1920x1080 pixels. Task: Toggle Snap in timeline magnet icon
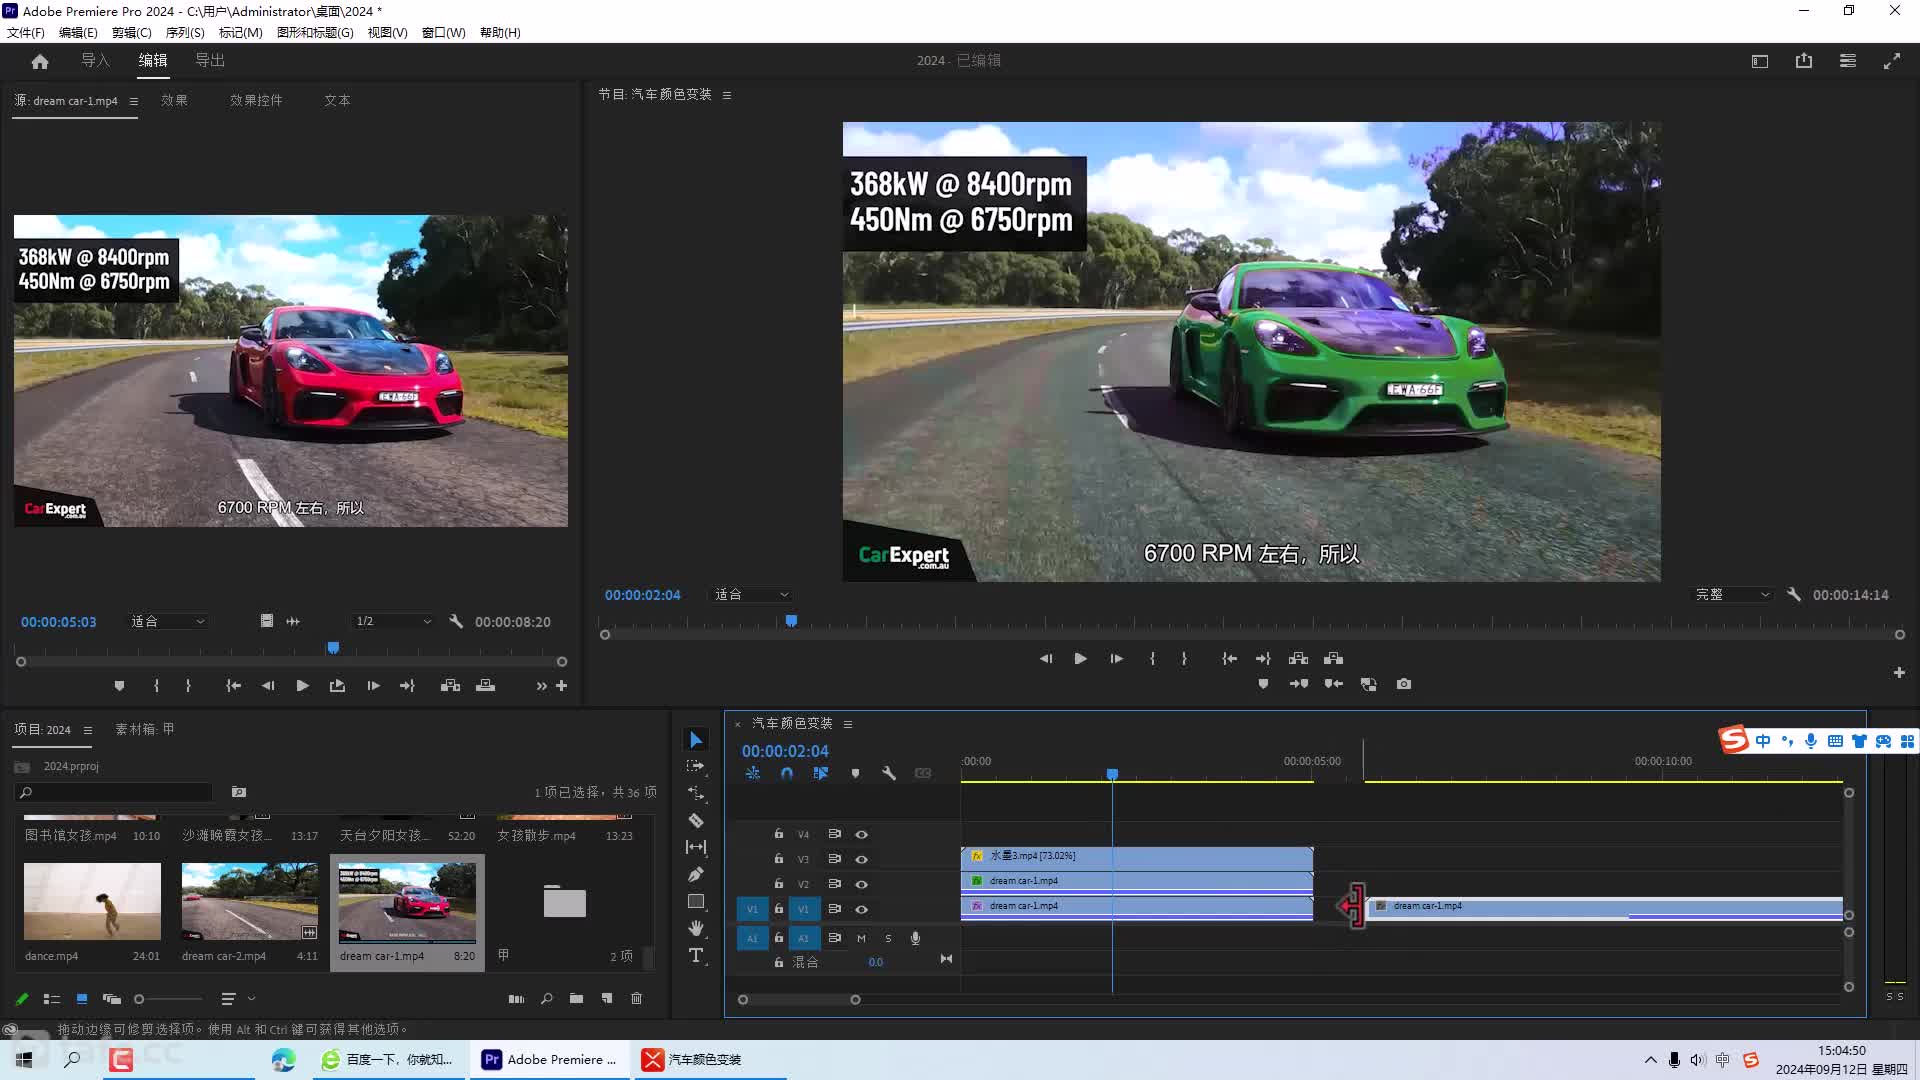[787, 773]
